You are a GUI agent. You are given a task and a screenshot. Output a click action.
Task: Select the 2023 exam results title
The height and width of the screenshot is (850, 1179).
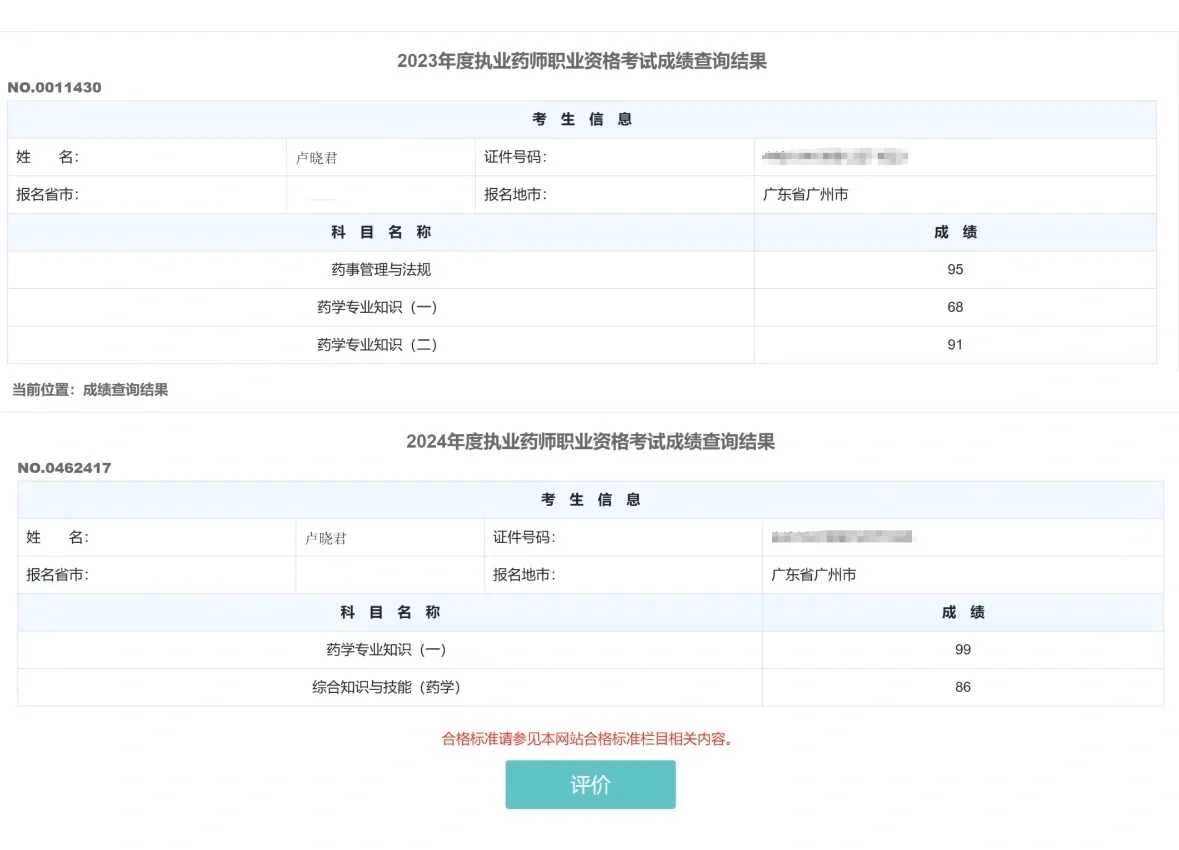589,60
